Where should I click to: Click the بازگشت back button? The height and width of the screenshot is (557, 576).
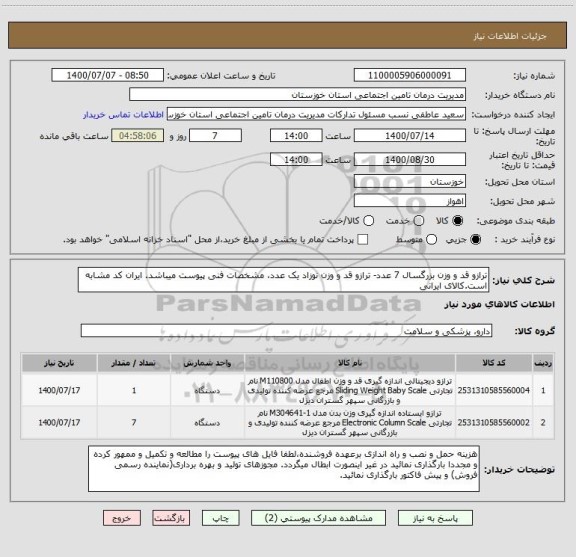pos(171,518)
